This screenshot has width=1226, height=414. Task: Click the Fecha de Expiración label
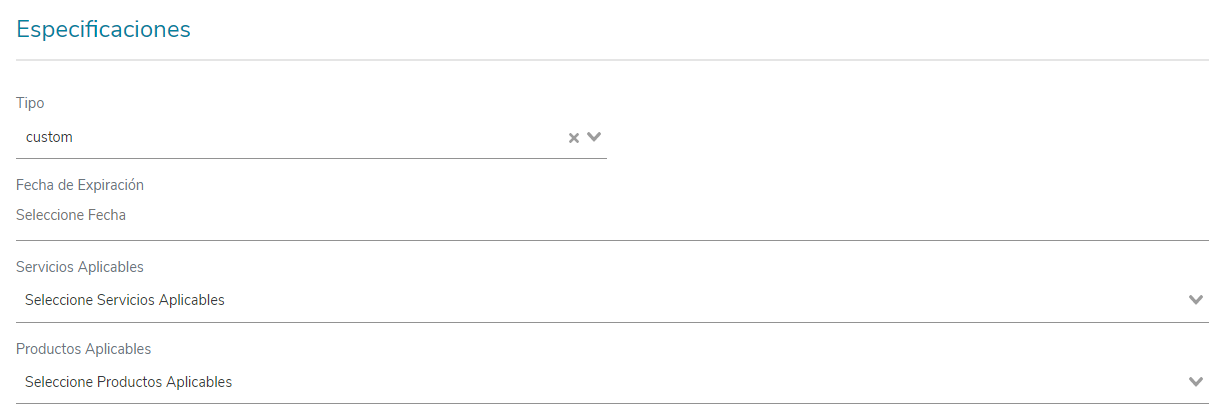click(80, 185)
